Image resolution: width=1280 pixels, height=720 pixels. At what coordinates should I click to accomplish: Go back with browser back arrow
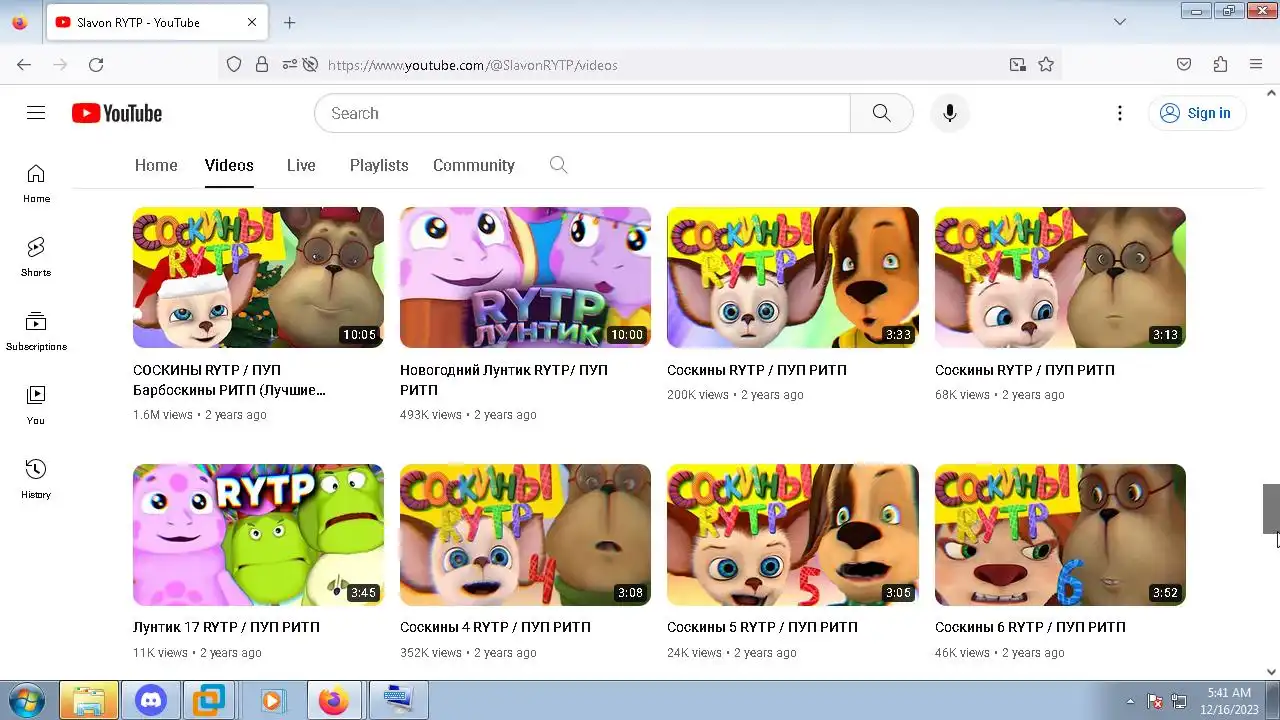point(24,64)
